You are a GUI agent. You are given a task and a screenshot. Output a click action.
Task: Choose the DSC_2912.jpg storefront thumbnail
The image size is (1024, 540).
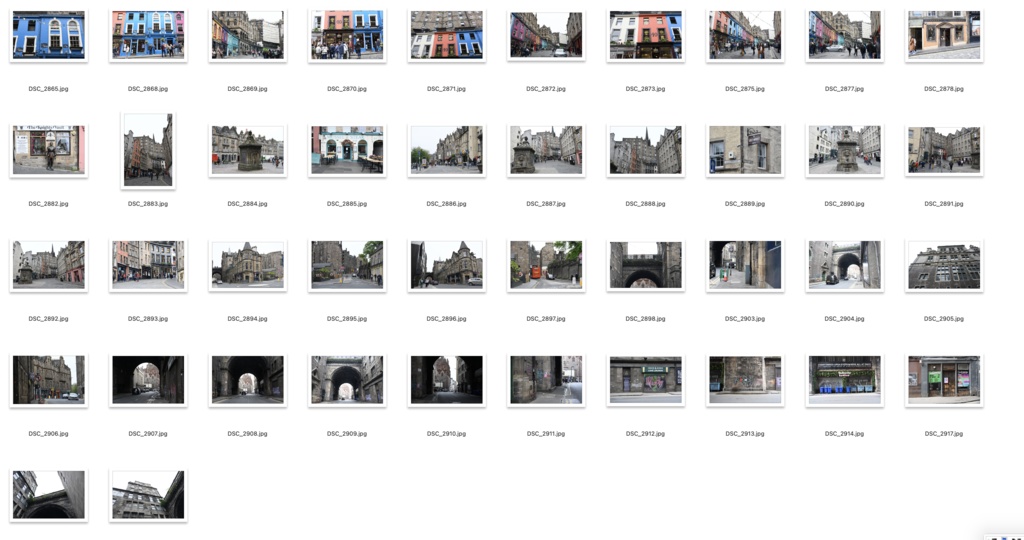pyautogui.click(x=645, y=380)
